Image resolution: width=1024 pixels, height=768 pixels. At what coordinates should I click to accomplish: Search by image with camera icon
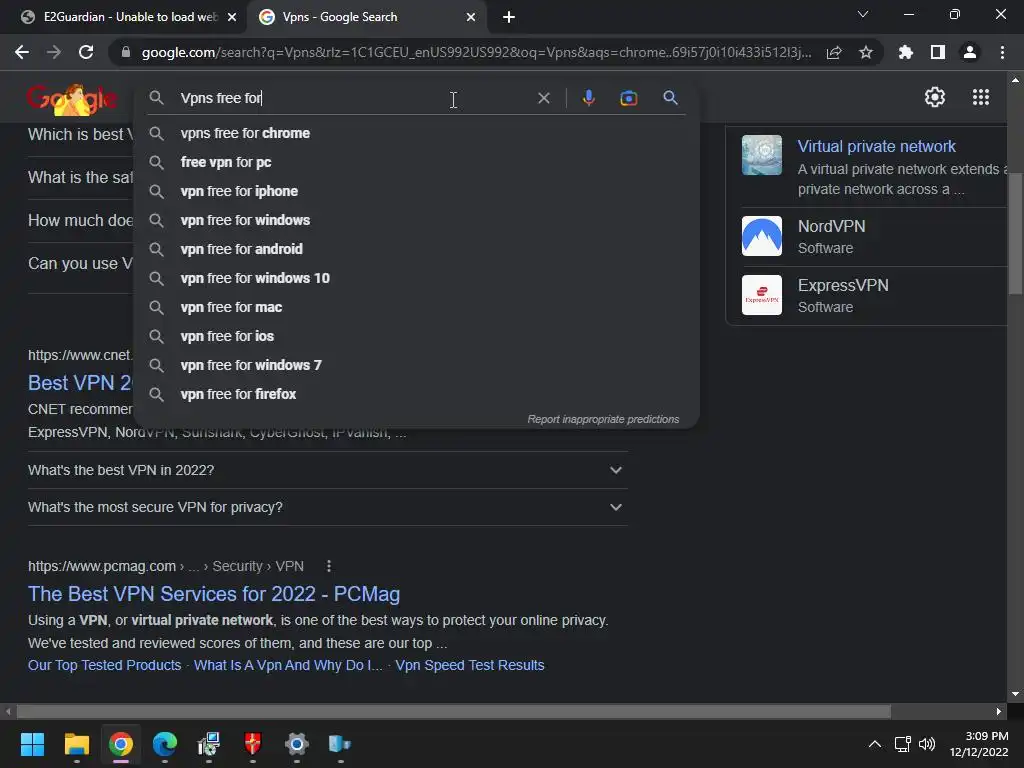point(628,98)
